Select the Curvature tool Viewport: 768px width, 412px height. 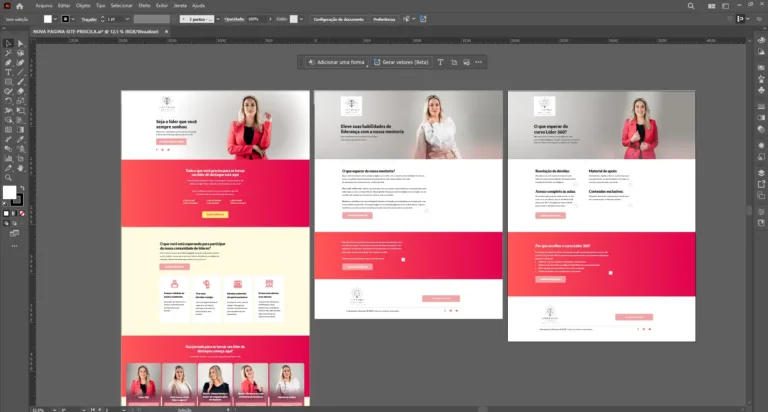pyautogui.click(x=21, y=63)
